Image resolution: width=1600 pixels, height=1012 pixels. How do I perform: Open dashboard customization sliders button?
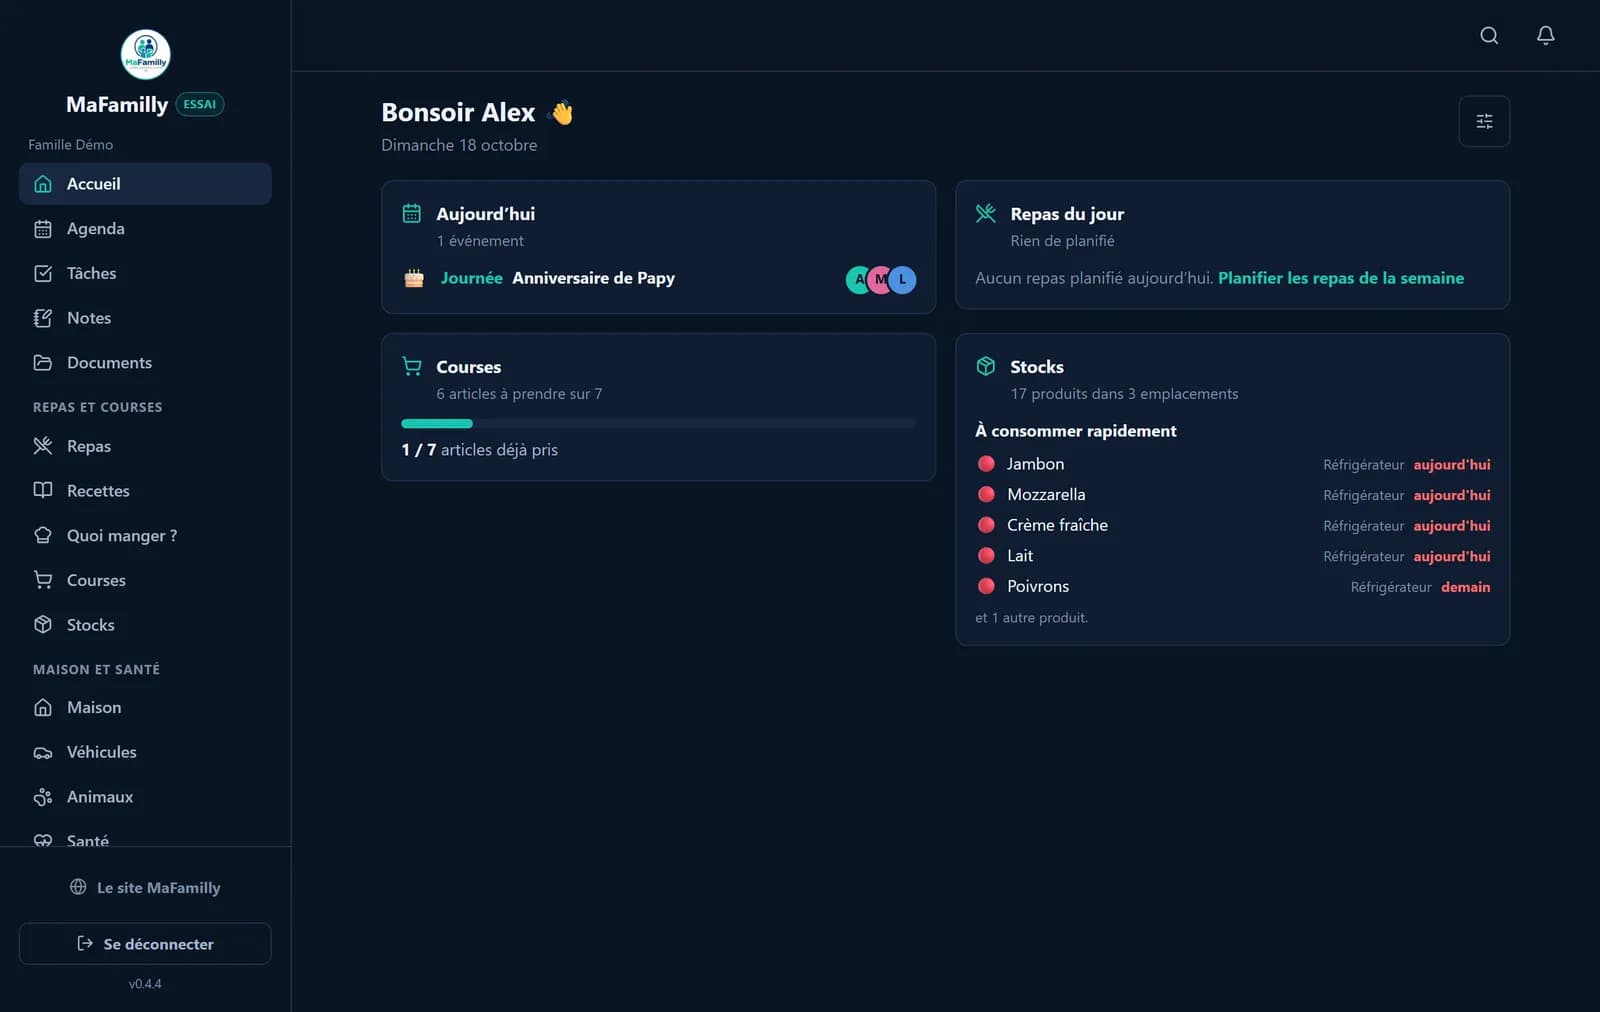click(1484, 121)
